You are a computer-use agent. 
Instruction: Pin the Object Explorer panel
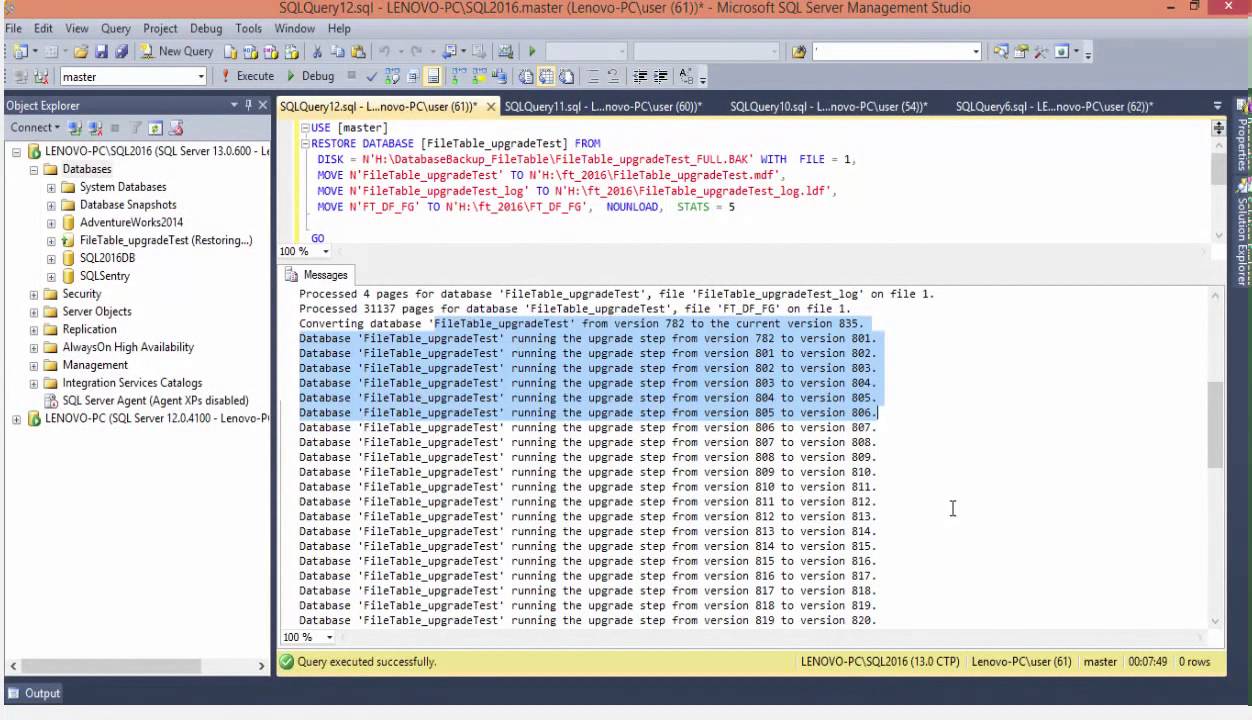pos(248,105)
